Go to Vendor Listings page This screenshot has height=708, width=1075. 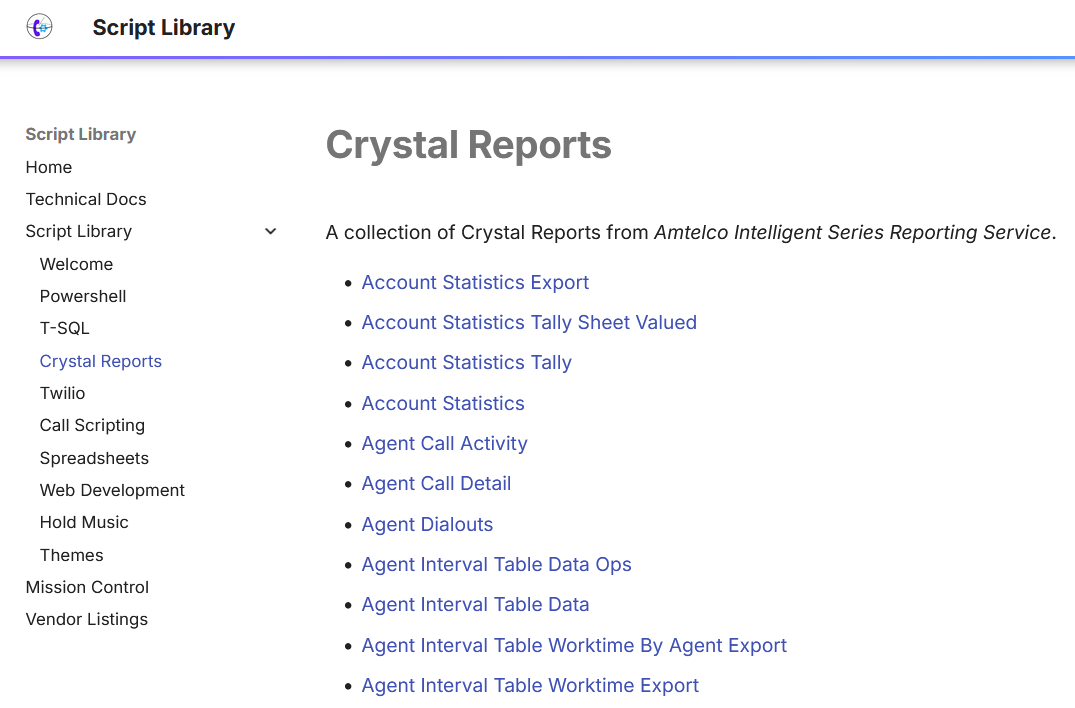point(87,619)
